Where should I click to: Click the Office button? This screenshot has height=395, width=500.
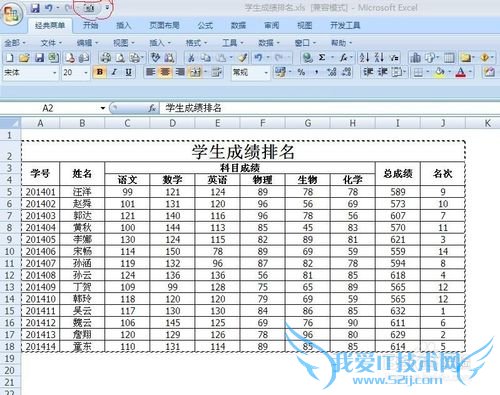[11, 14]
